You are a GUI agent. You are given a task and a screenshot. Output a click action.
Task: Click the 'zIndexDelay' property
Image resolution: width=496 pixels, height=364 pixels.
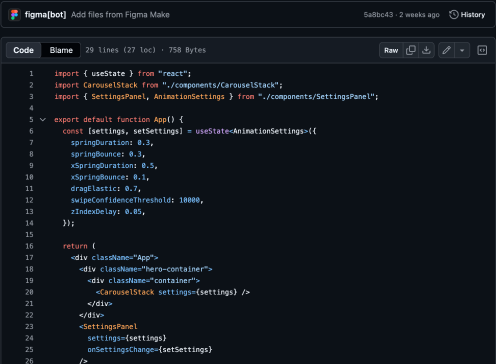94,212
